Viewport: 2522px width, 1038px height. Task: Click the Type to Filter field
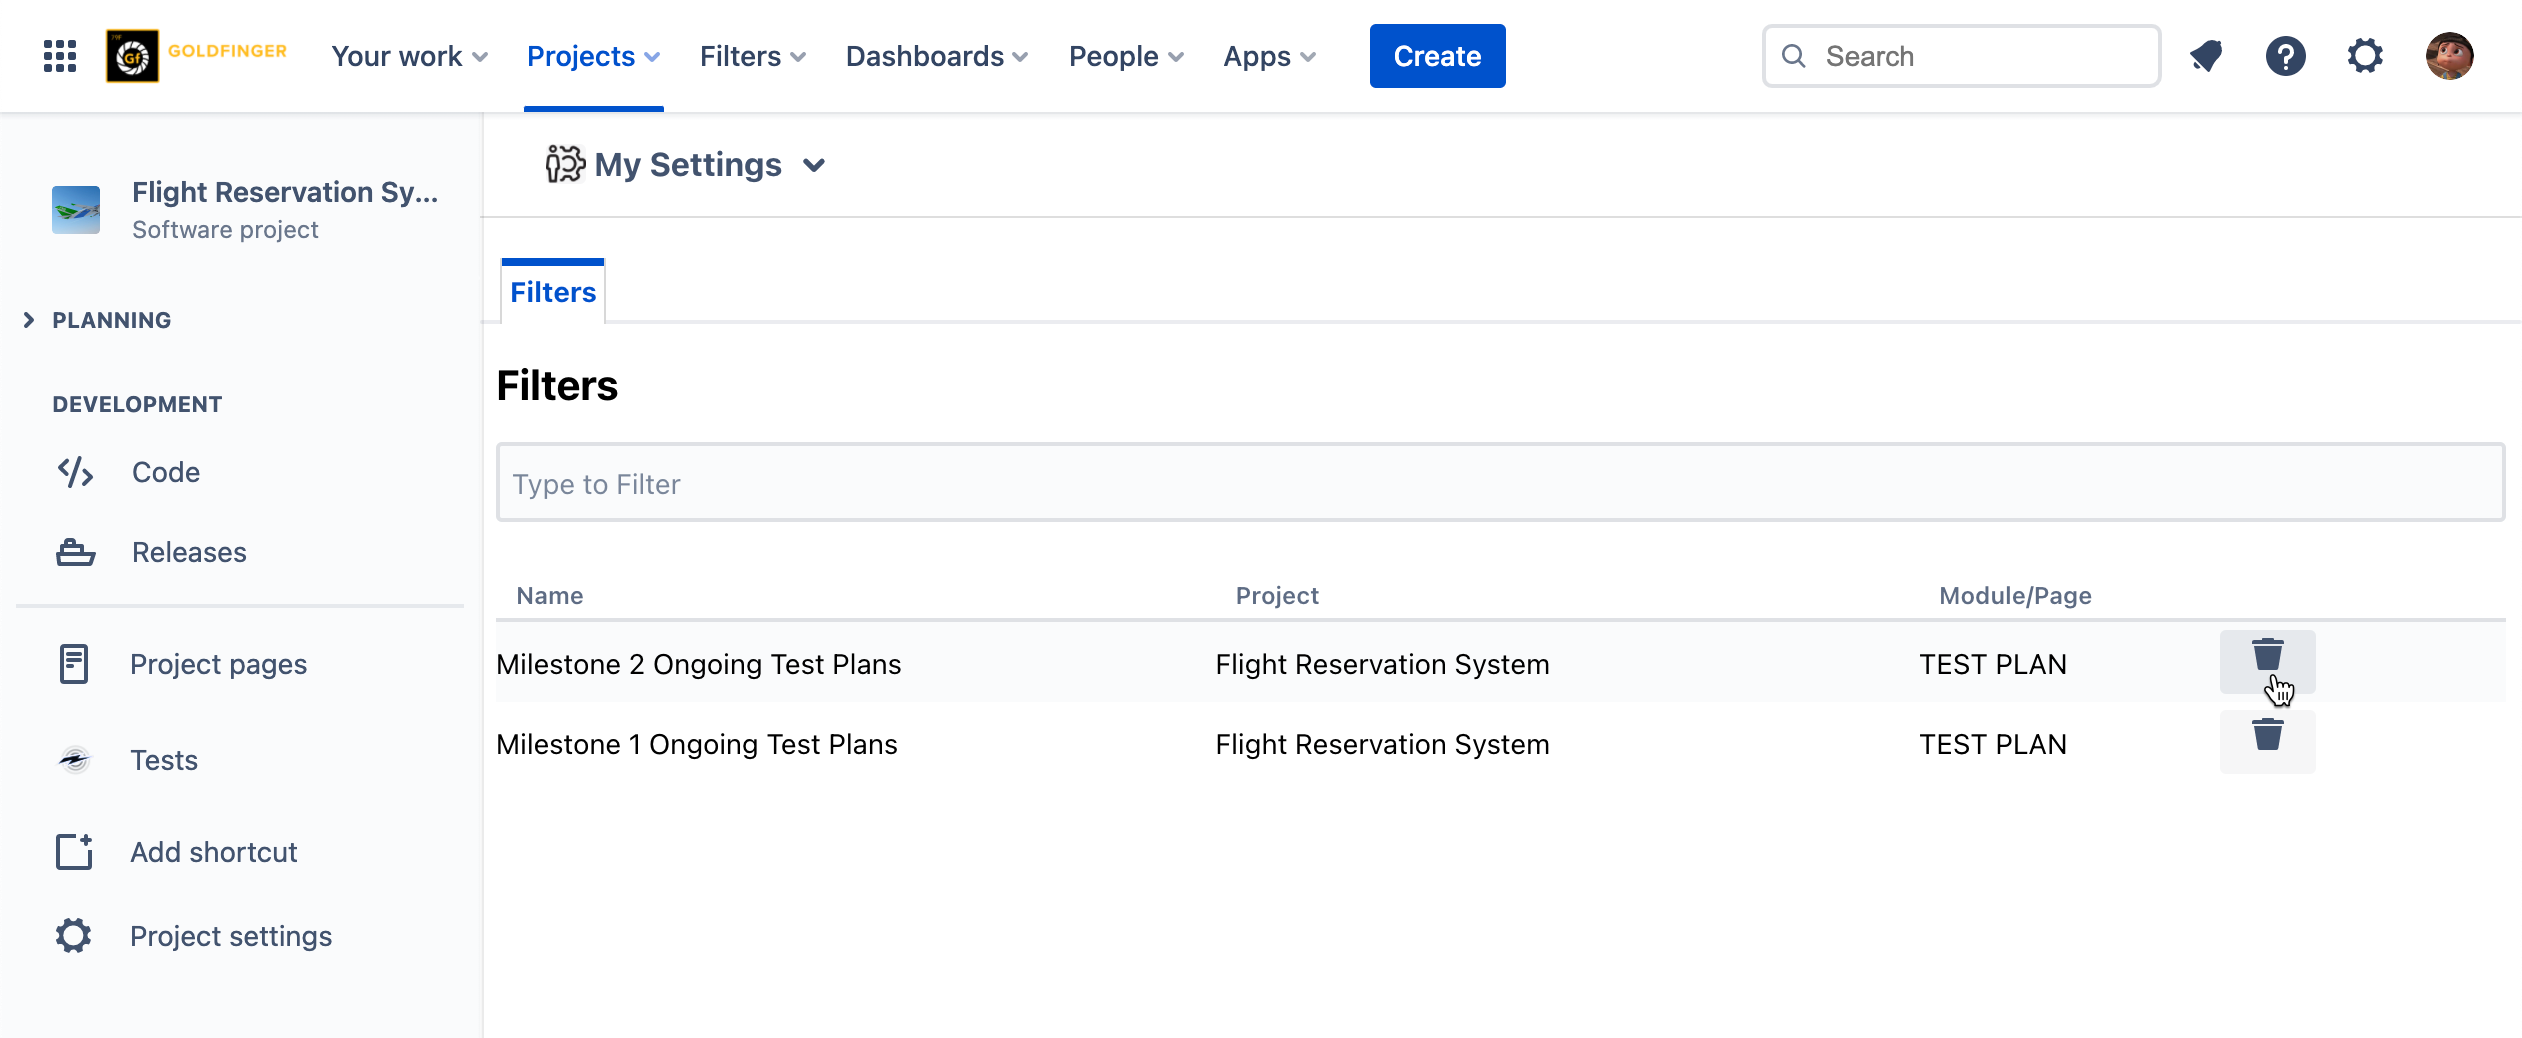point(1500,483)
